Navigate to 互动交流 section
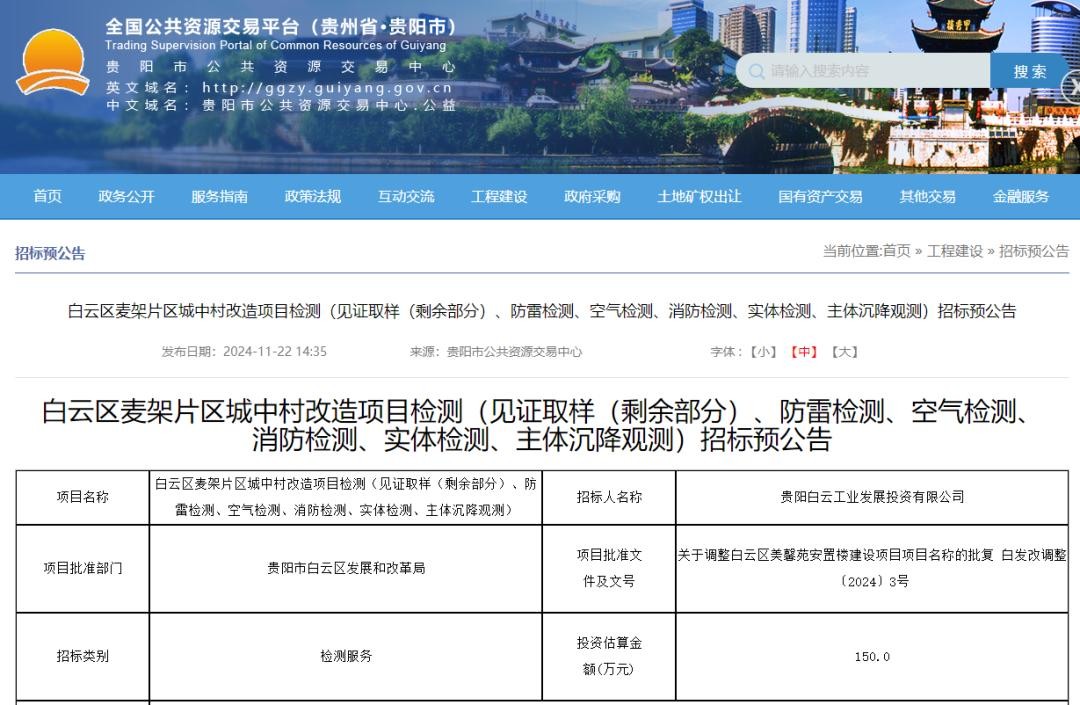Screen dimensions: 1080x705 [406, 197]
